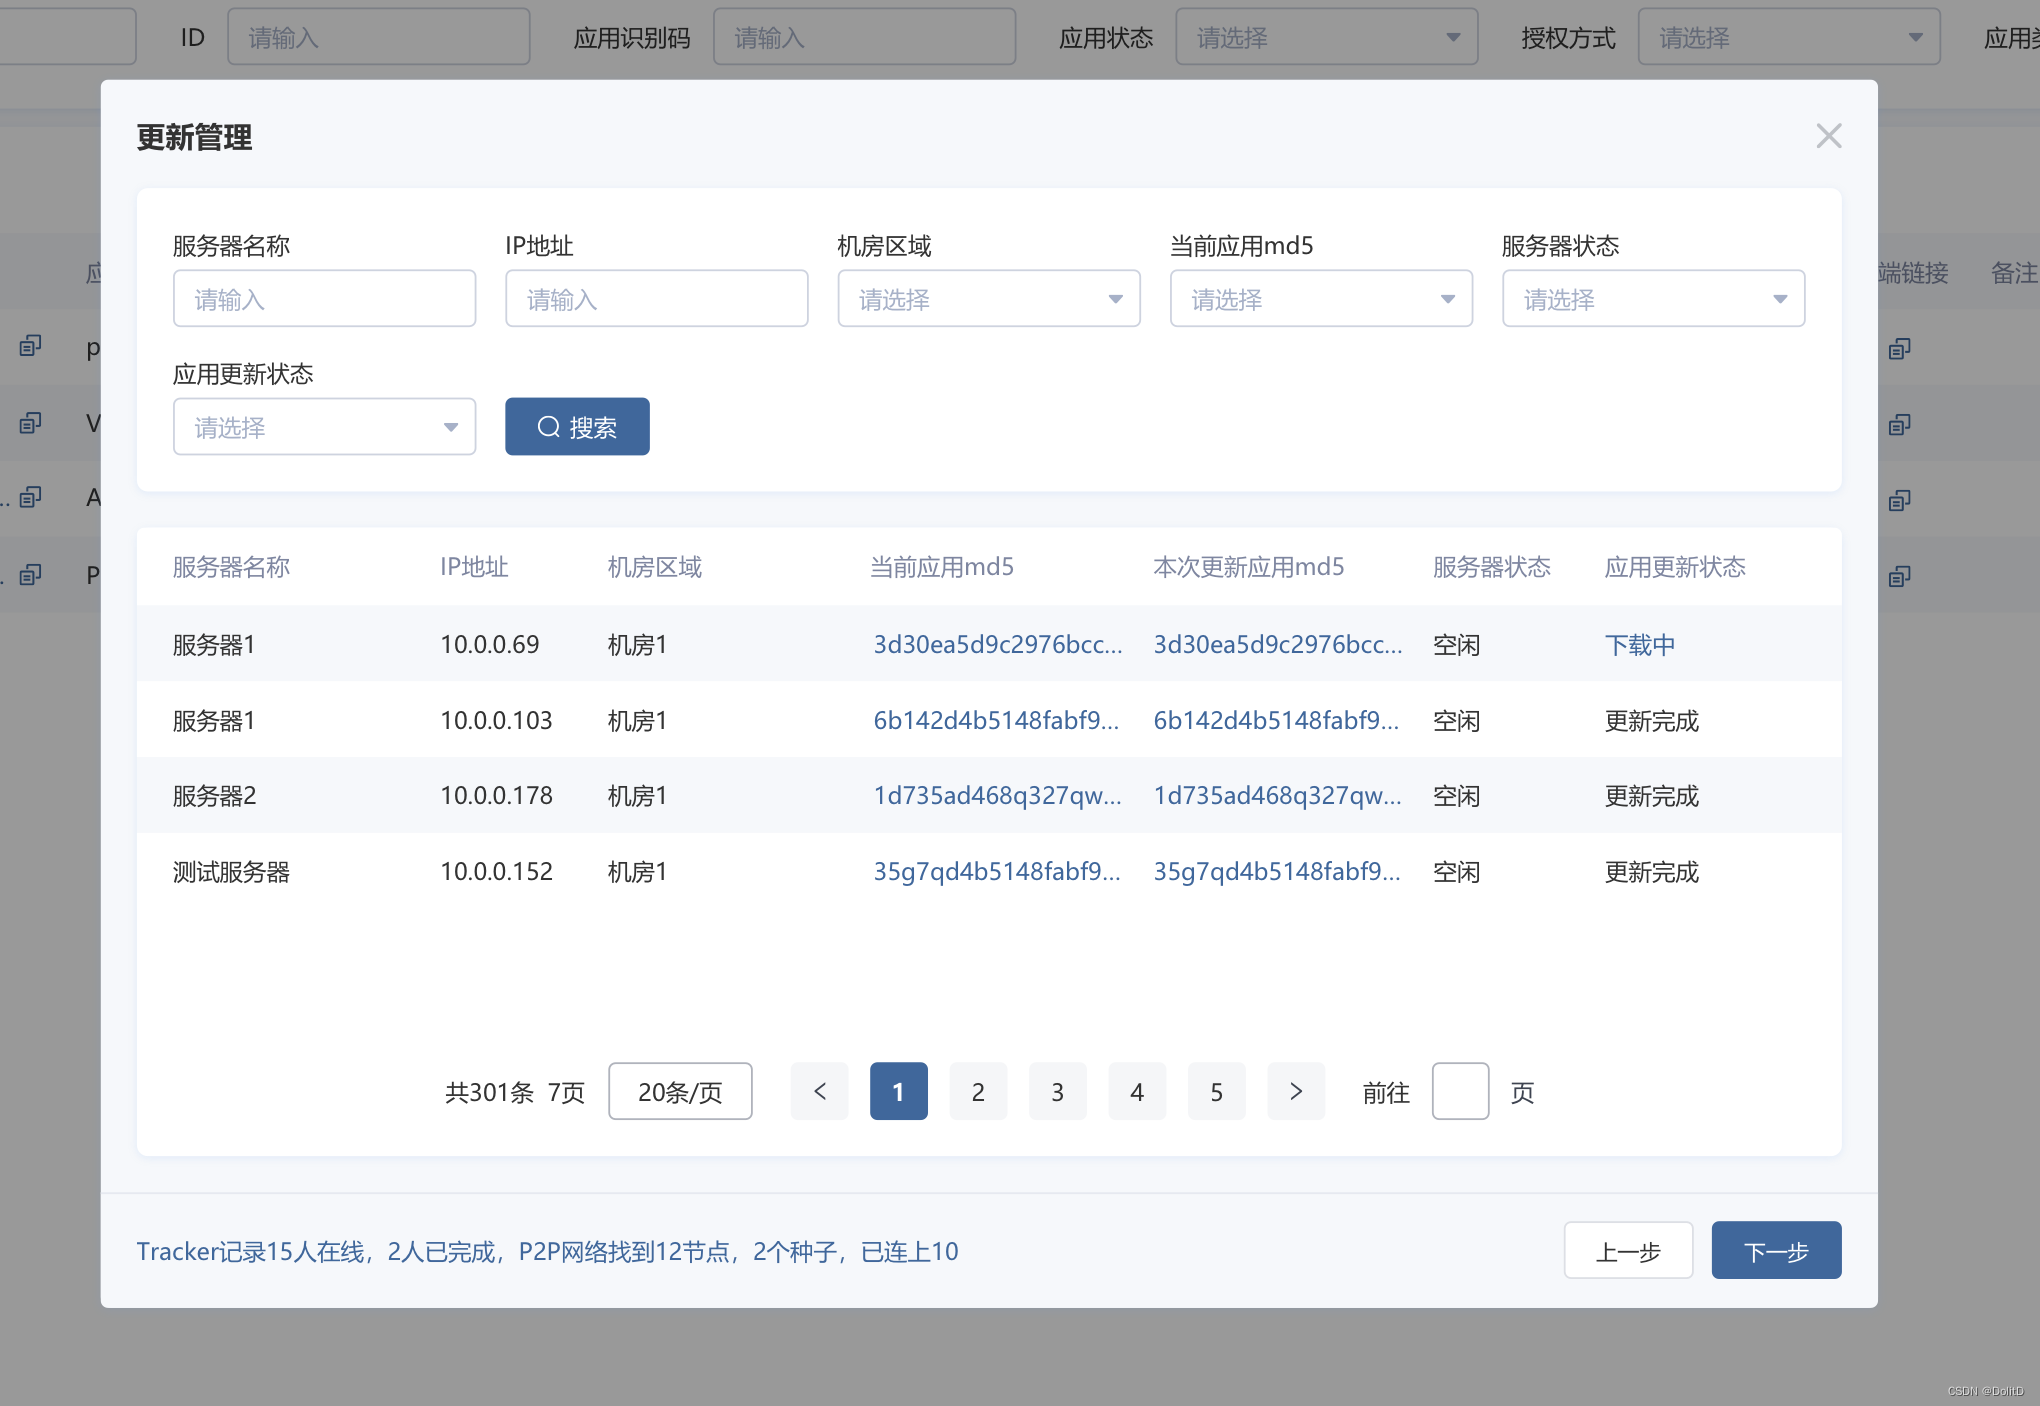Jump to page 5 in pagination
This screenshot has width=2040, height=1406.
click(x=1216, y=1091)
